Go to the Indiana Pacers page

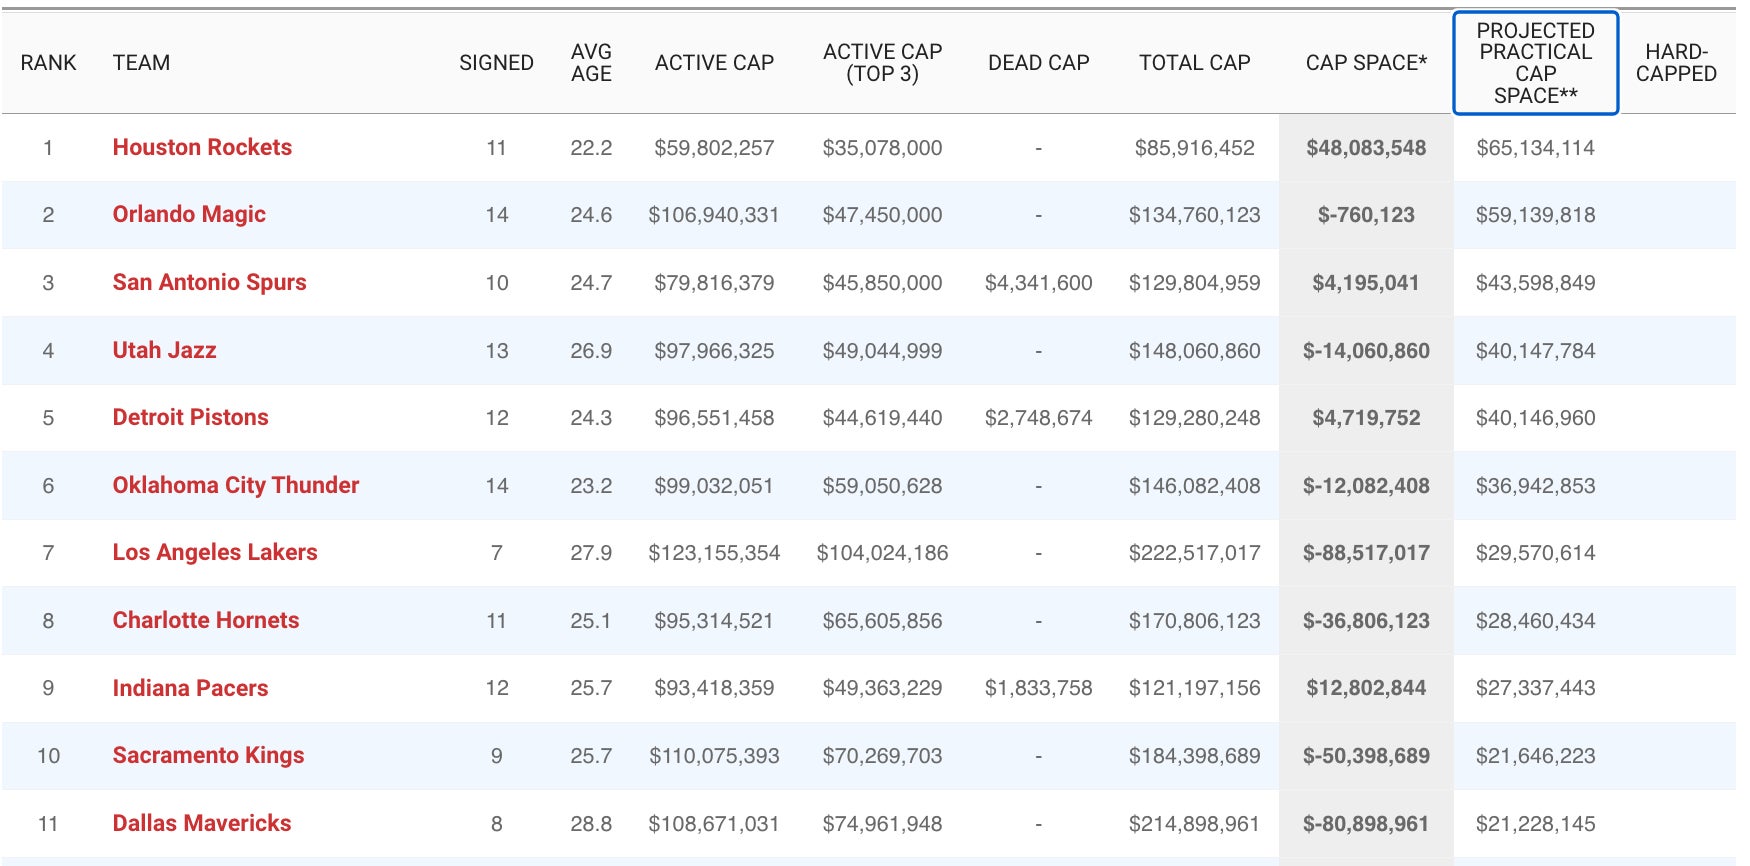click(x=190, y=688)
